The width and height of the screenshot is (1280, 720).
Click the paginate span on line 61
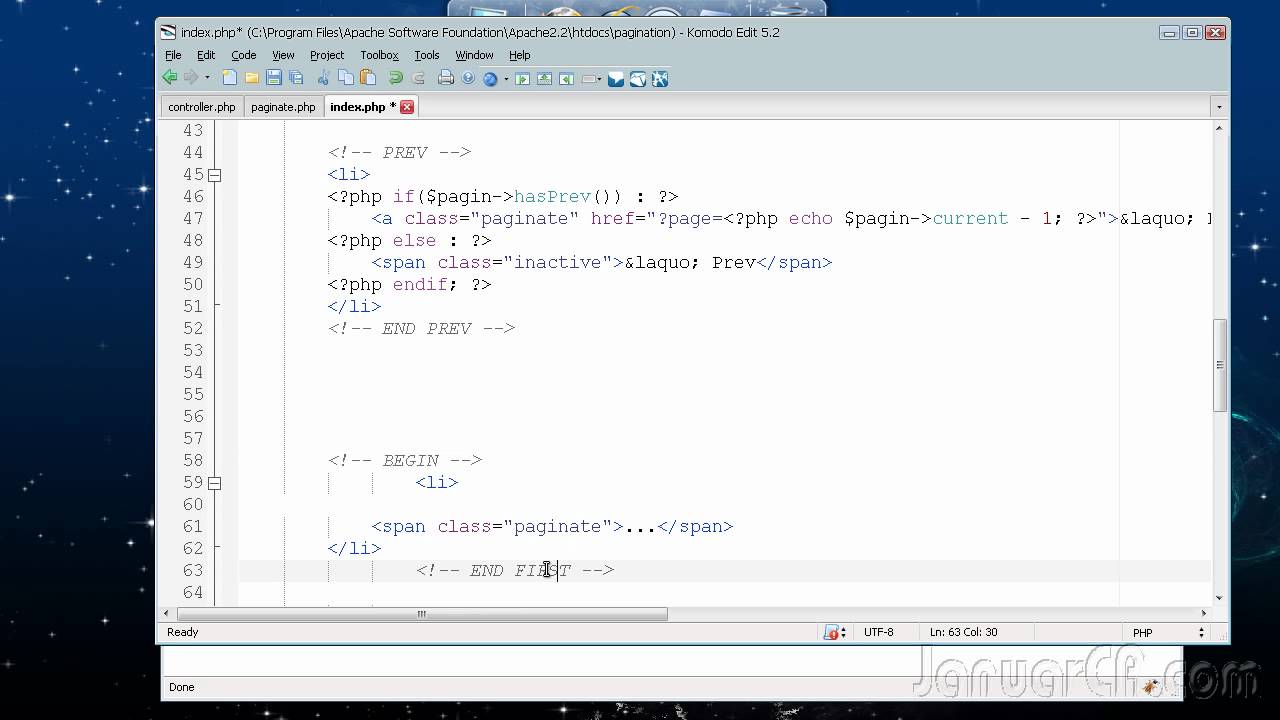click(552, 527)
